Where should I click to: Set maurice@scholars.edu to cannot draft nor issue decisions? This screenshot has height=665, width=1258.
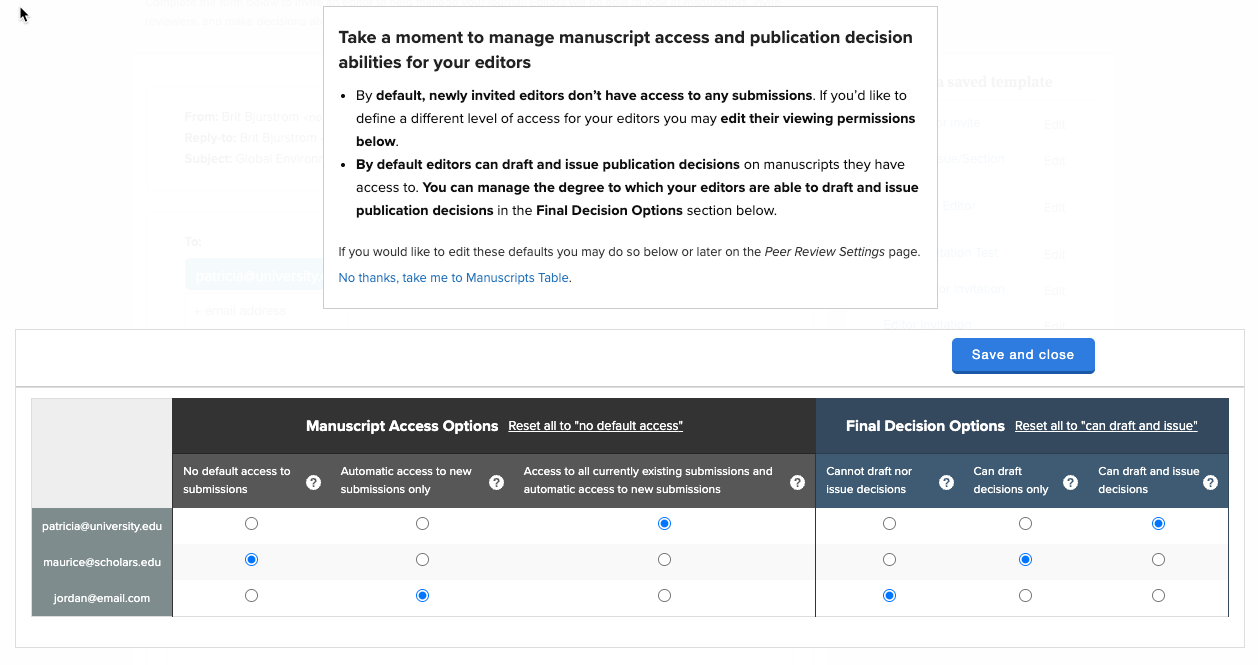(889, 559)
